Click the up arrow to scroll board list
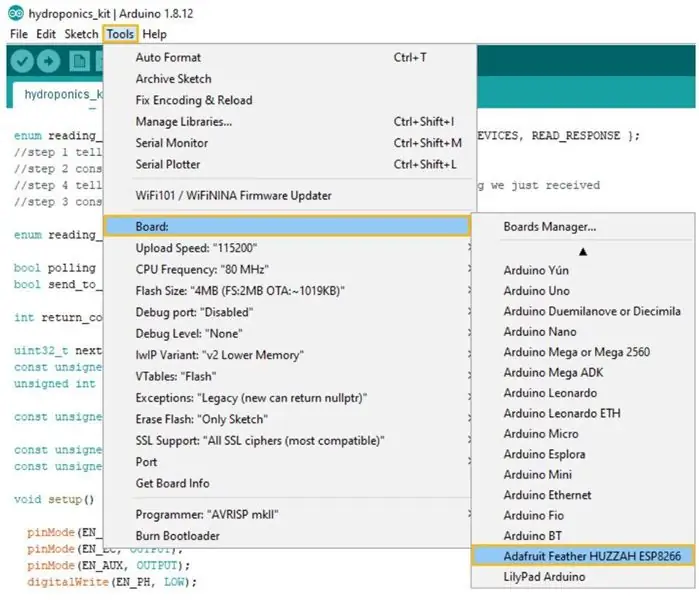 (583, 252)
